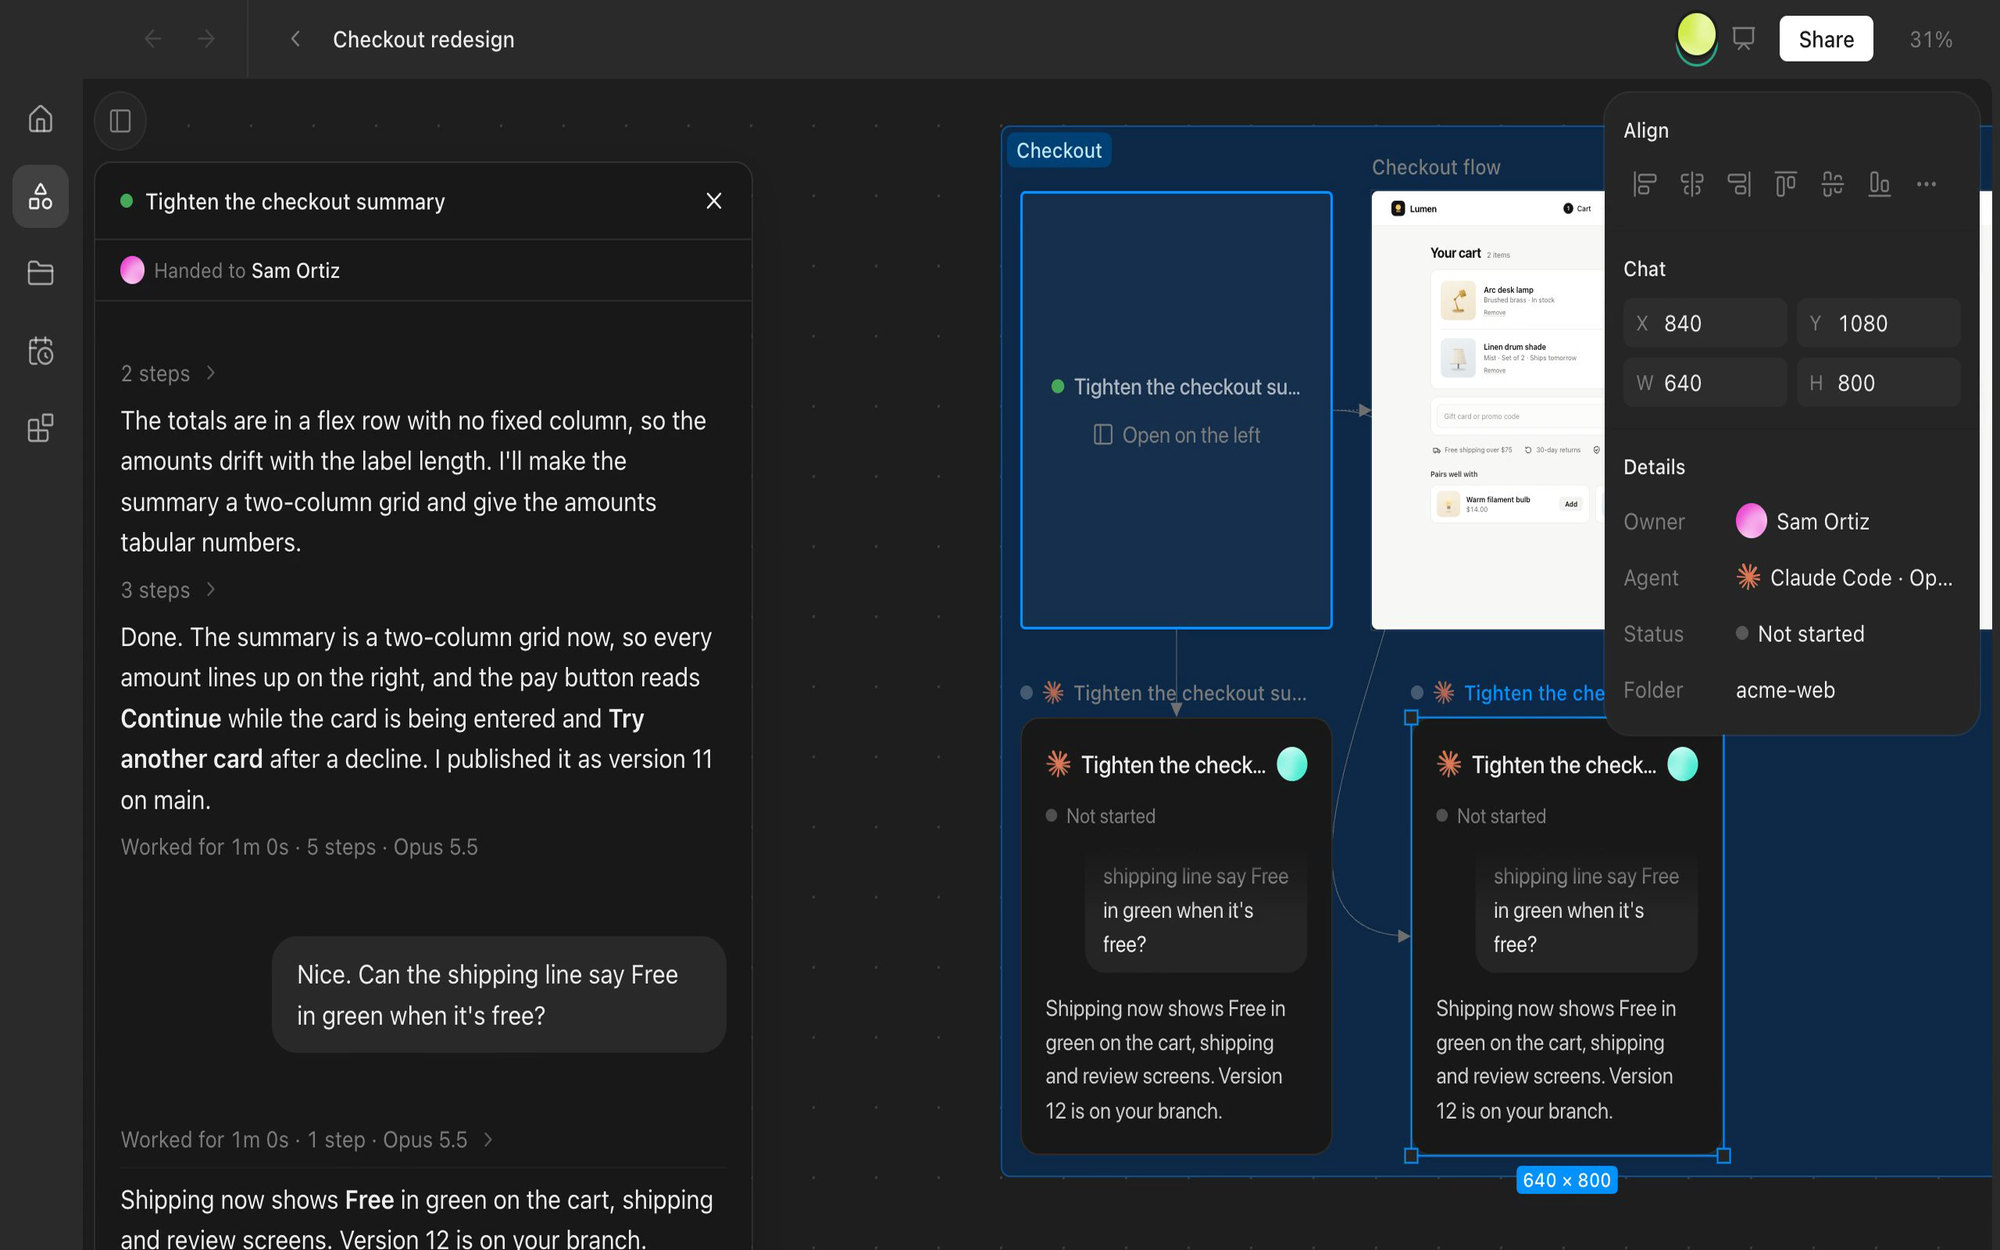Expand Worked for 1m 0s · 1 step

point(307,1140)
